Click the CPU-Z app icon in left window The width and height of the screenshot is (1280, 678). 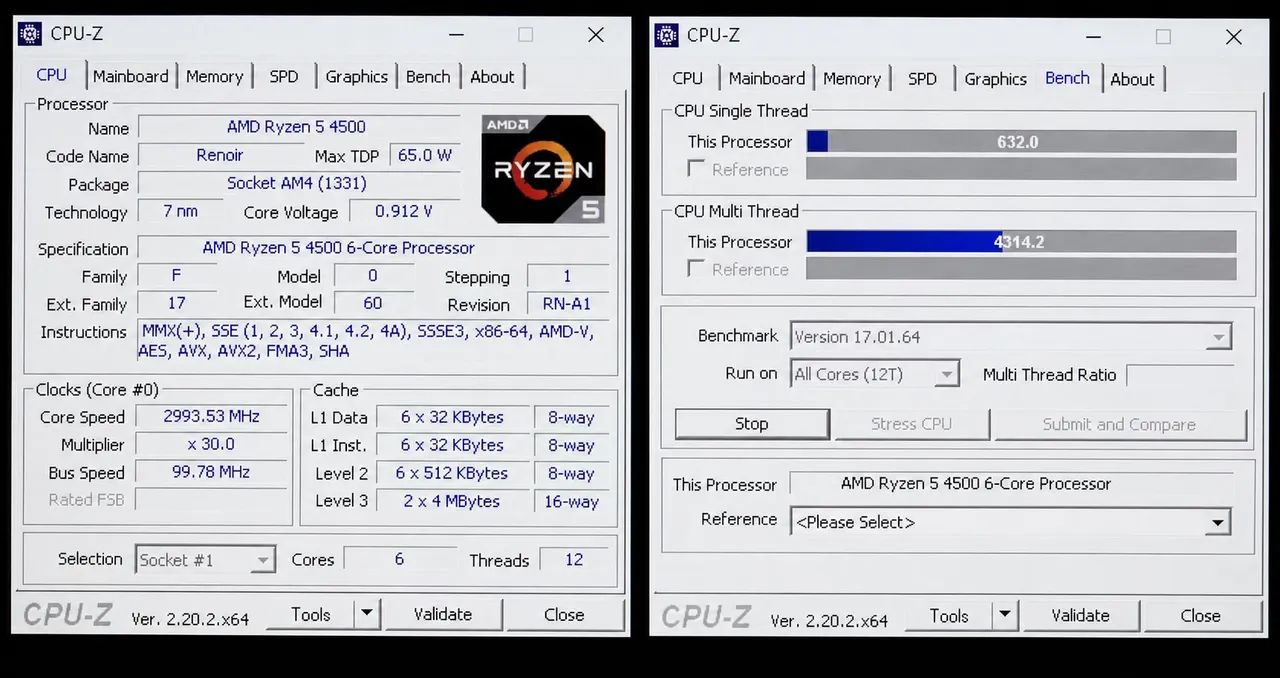pyautogui.click(x=30, y=34)
